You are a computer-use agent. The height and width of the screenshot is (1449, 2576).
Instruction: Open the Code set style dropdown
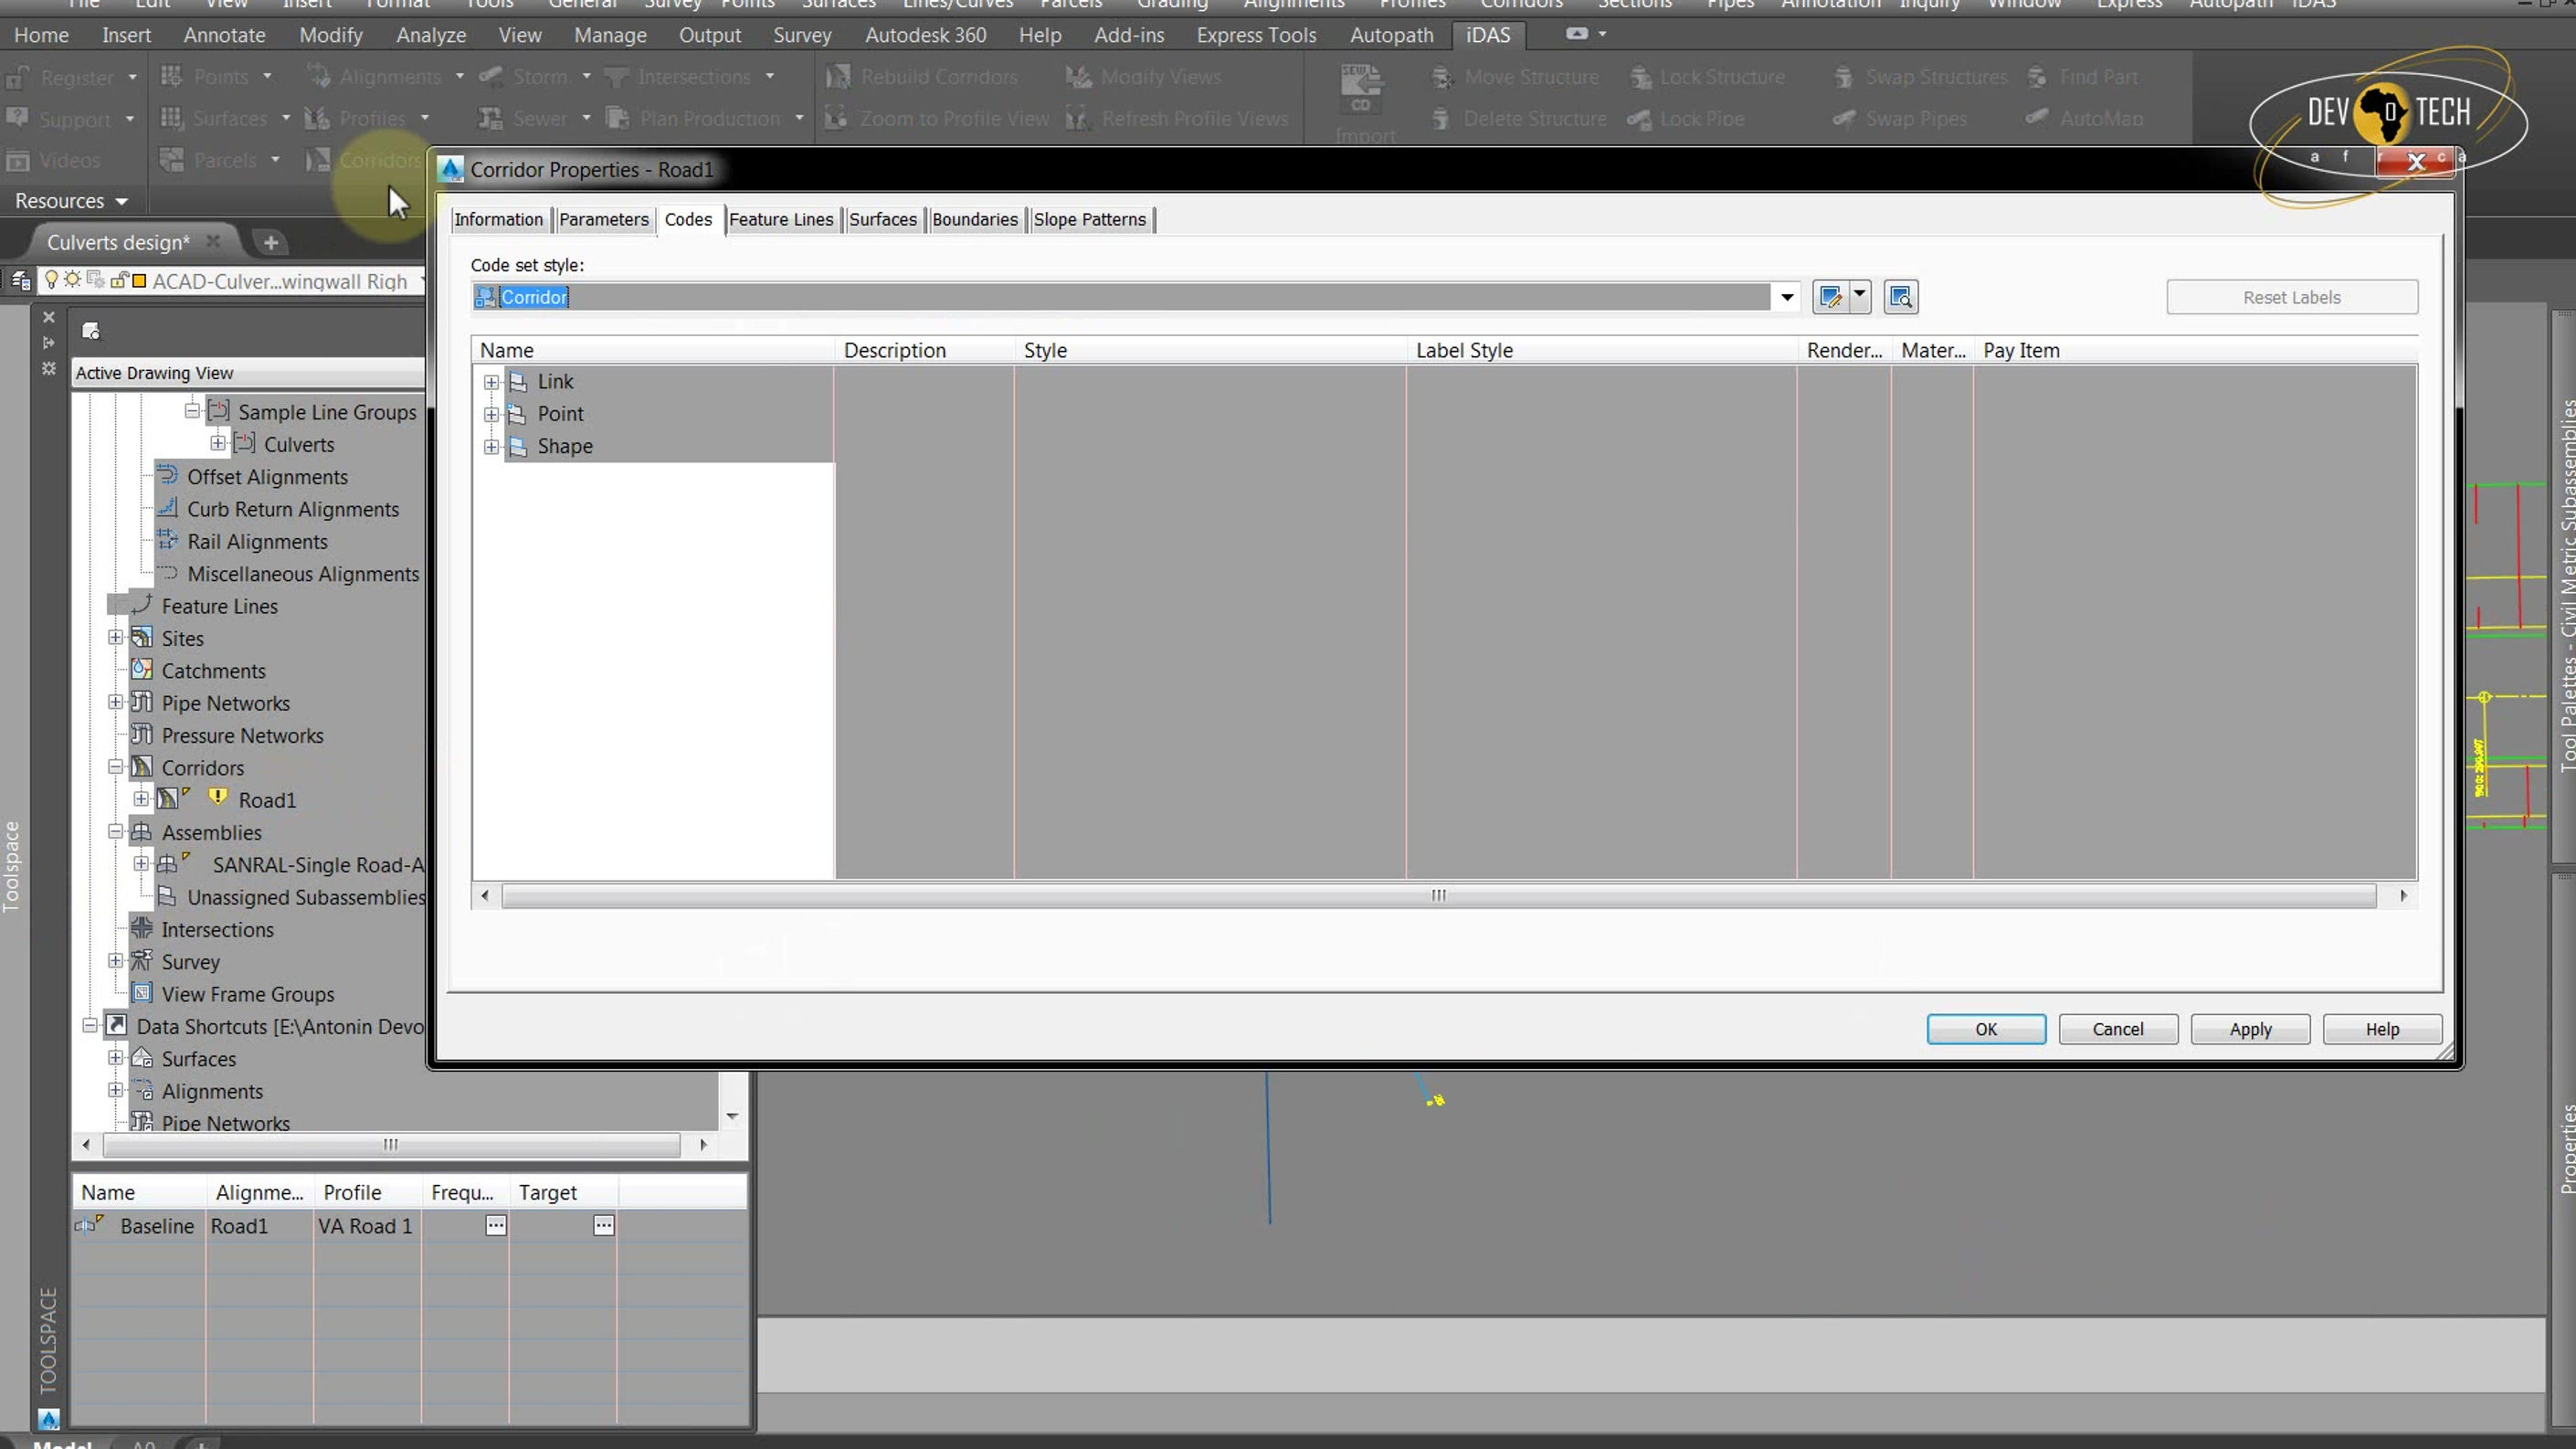[1786, 297]
